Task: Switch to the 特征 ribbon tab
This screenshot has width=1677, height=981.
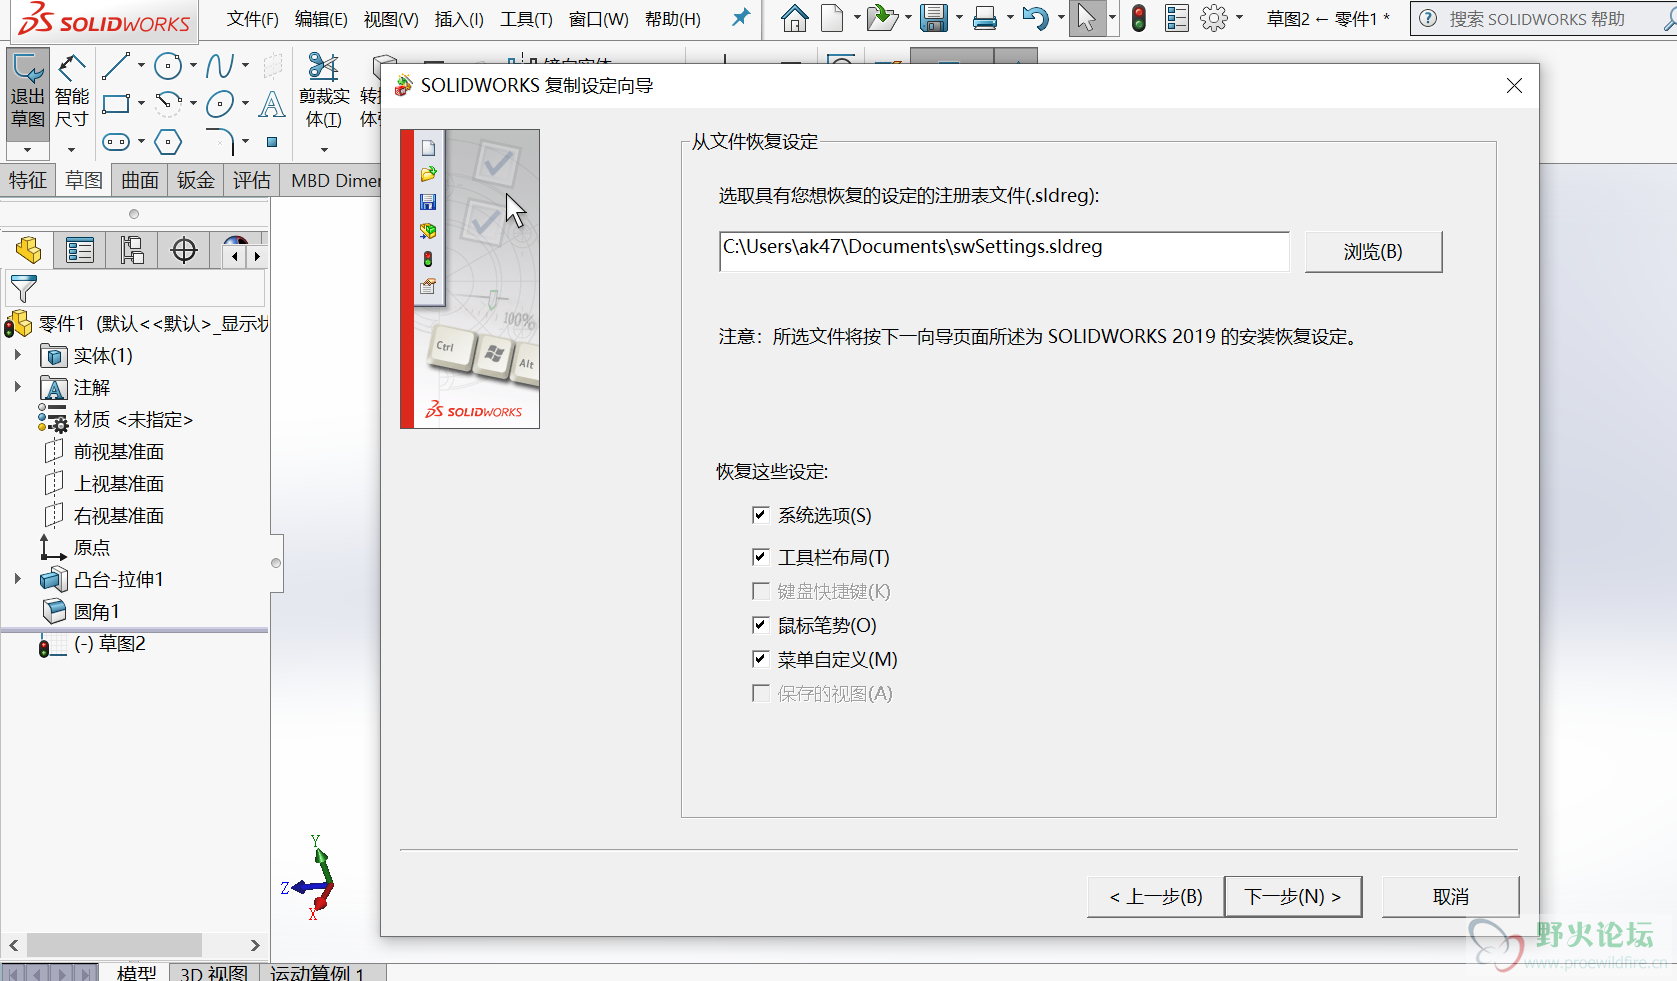Action: pos(28,180)
